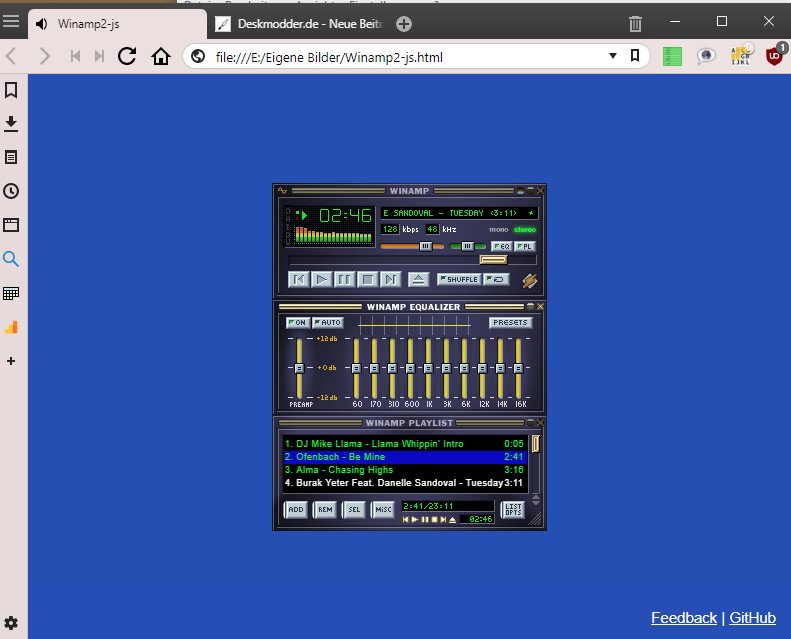Click the Winamp lightning bolt logo icon
The height and width of the screenshot is (639, 791).
(x=529, y=280)
